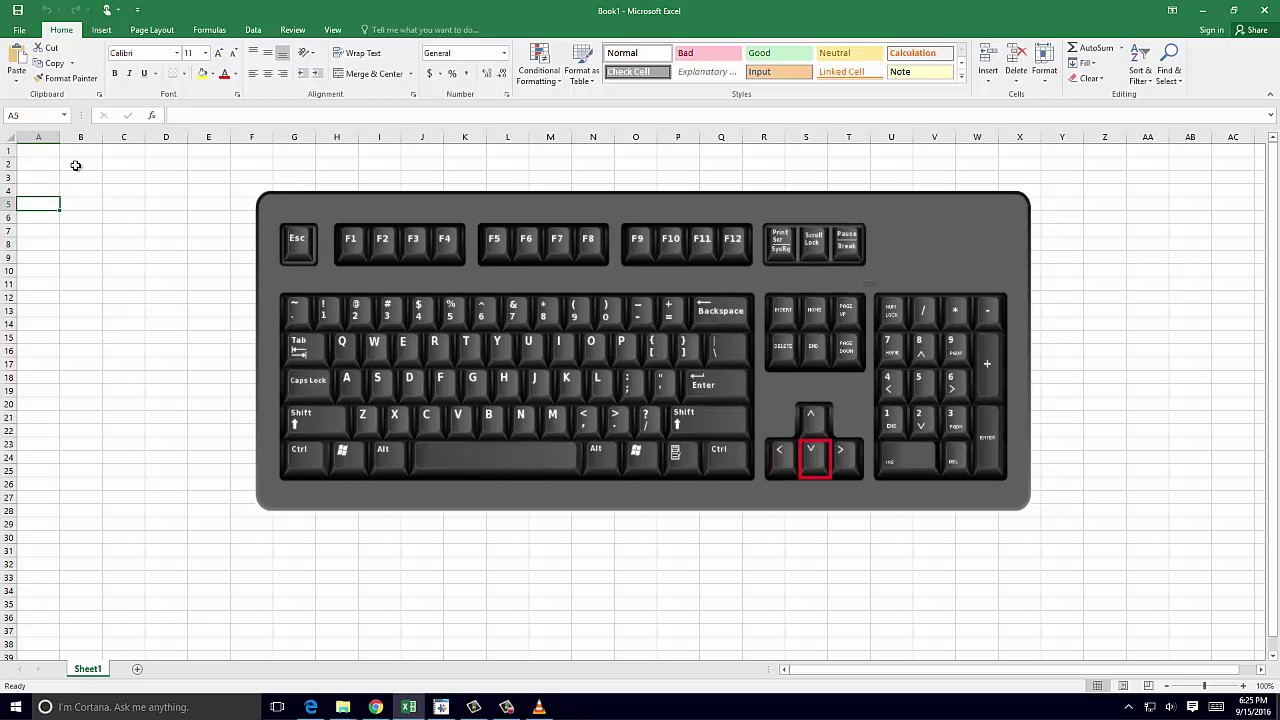The width and height of the screenshot is (1280, 720).
Task: Apply the Neutral cell style
Action: (x=850, y=53)
